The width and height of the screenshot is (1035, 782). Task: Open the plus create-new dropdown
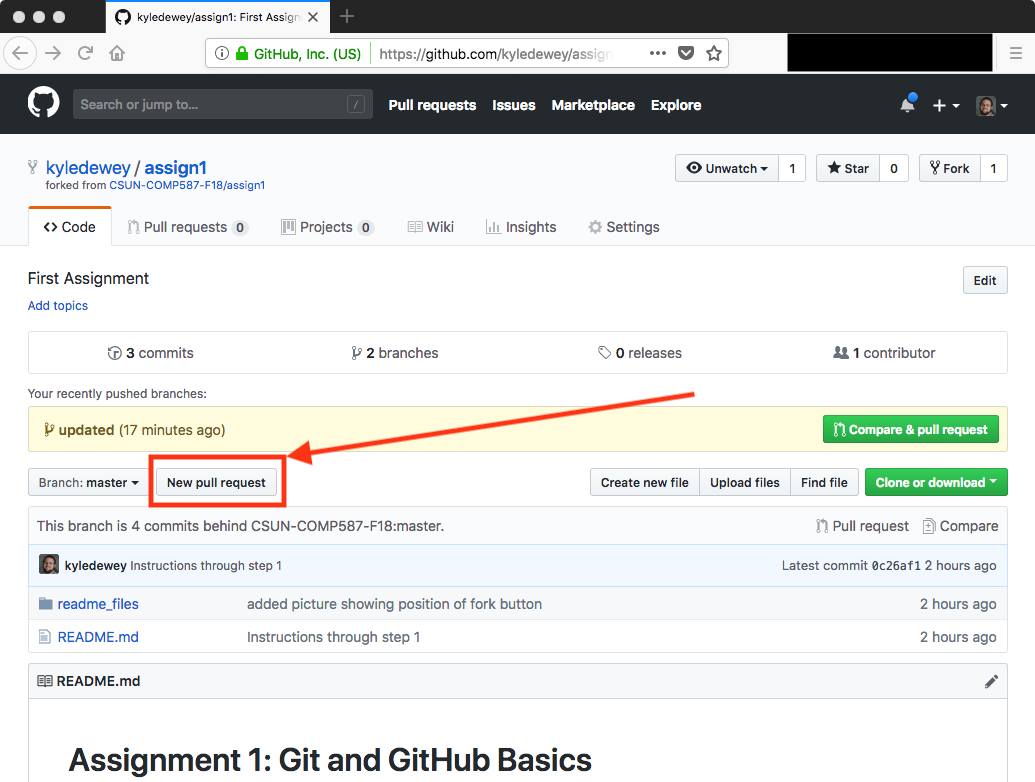pos(945,105)
